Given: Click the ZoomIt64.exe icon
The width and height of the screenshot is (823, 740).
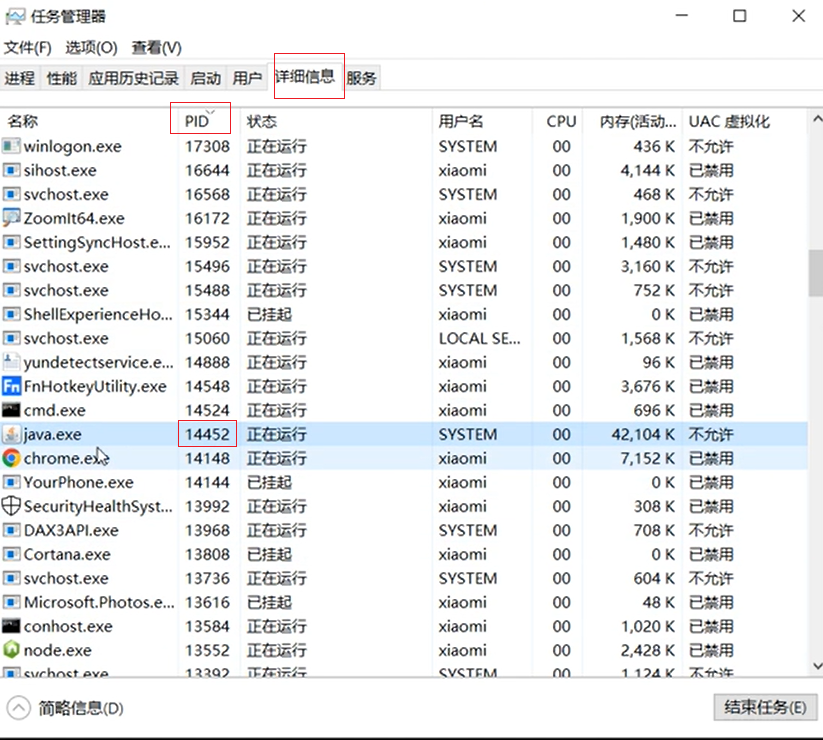Looking at the screenshot, I should (x=11, y=218).
